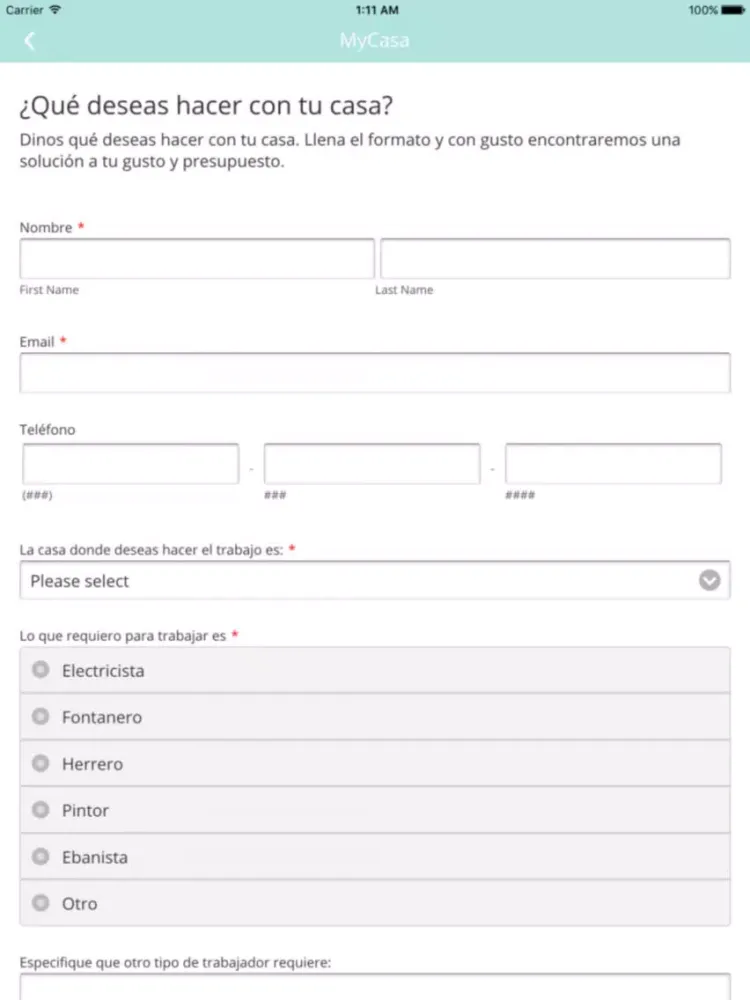The width and height of the screenshot is (750, 1000).
Task: Click the phone area code (###) field
Action: coord(131,464)
